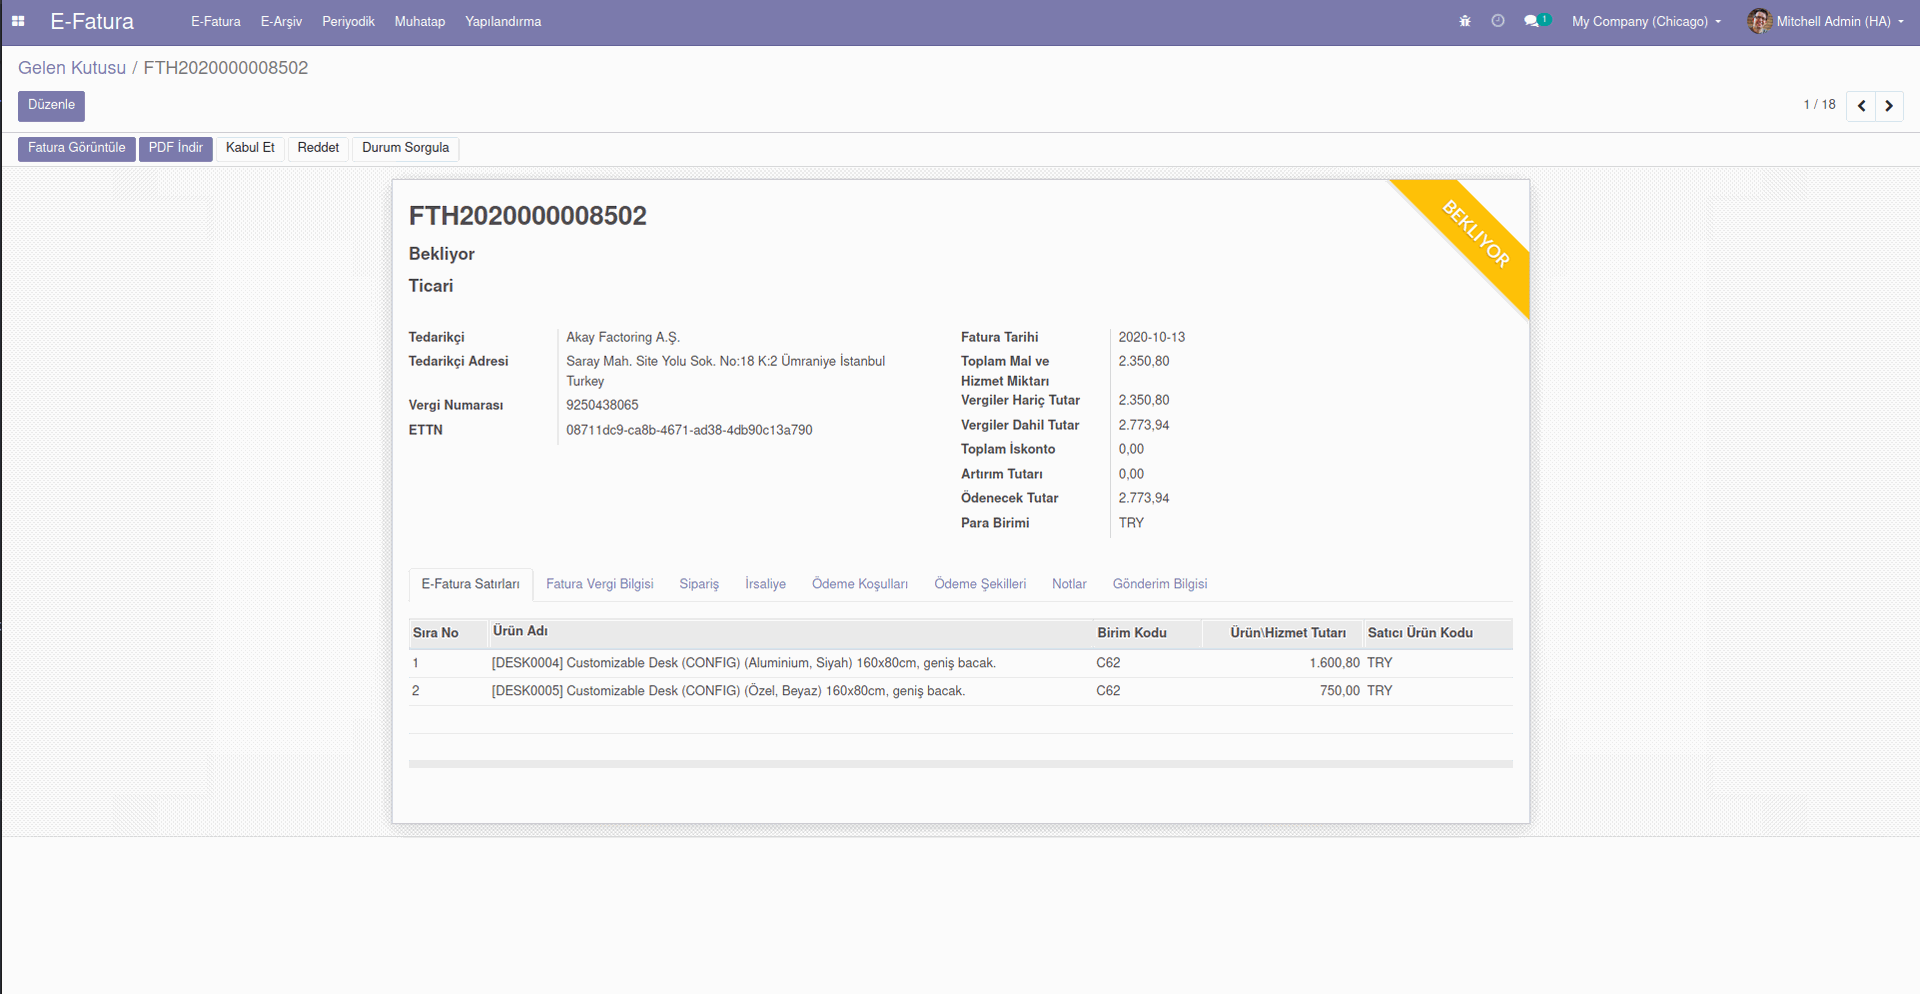Viewport: 1920px width, 994px height.
Task: Open the activities clock icon
Action: coord(1498,21)
